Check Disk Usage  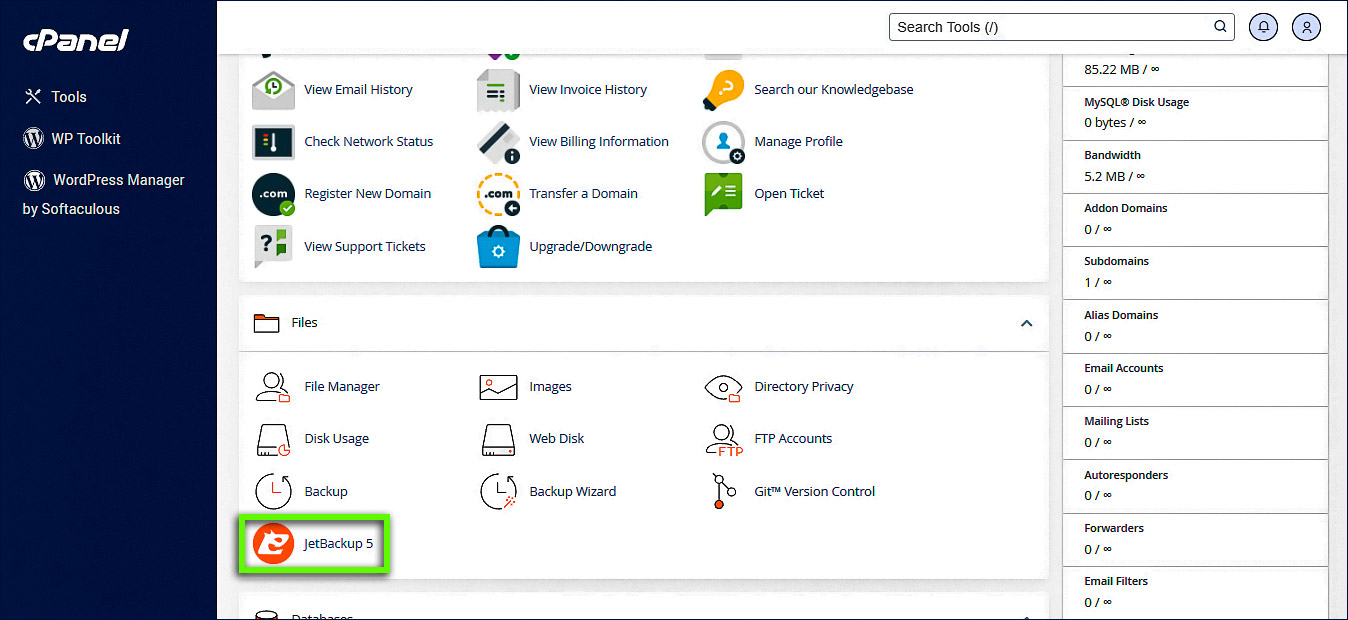pos(336,439)
